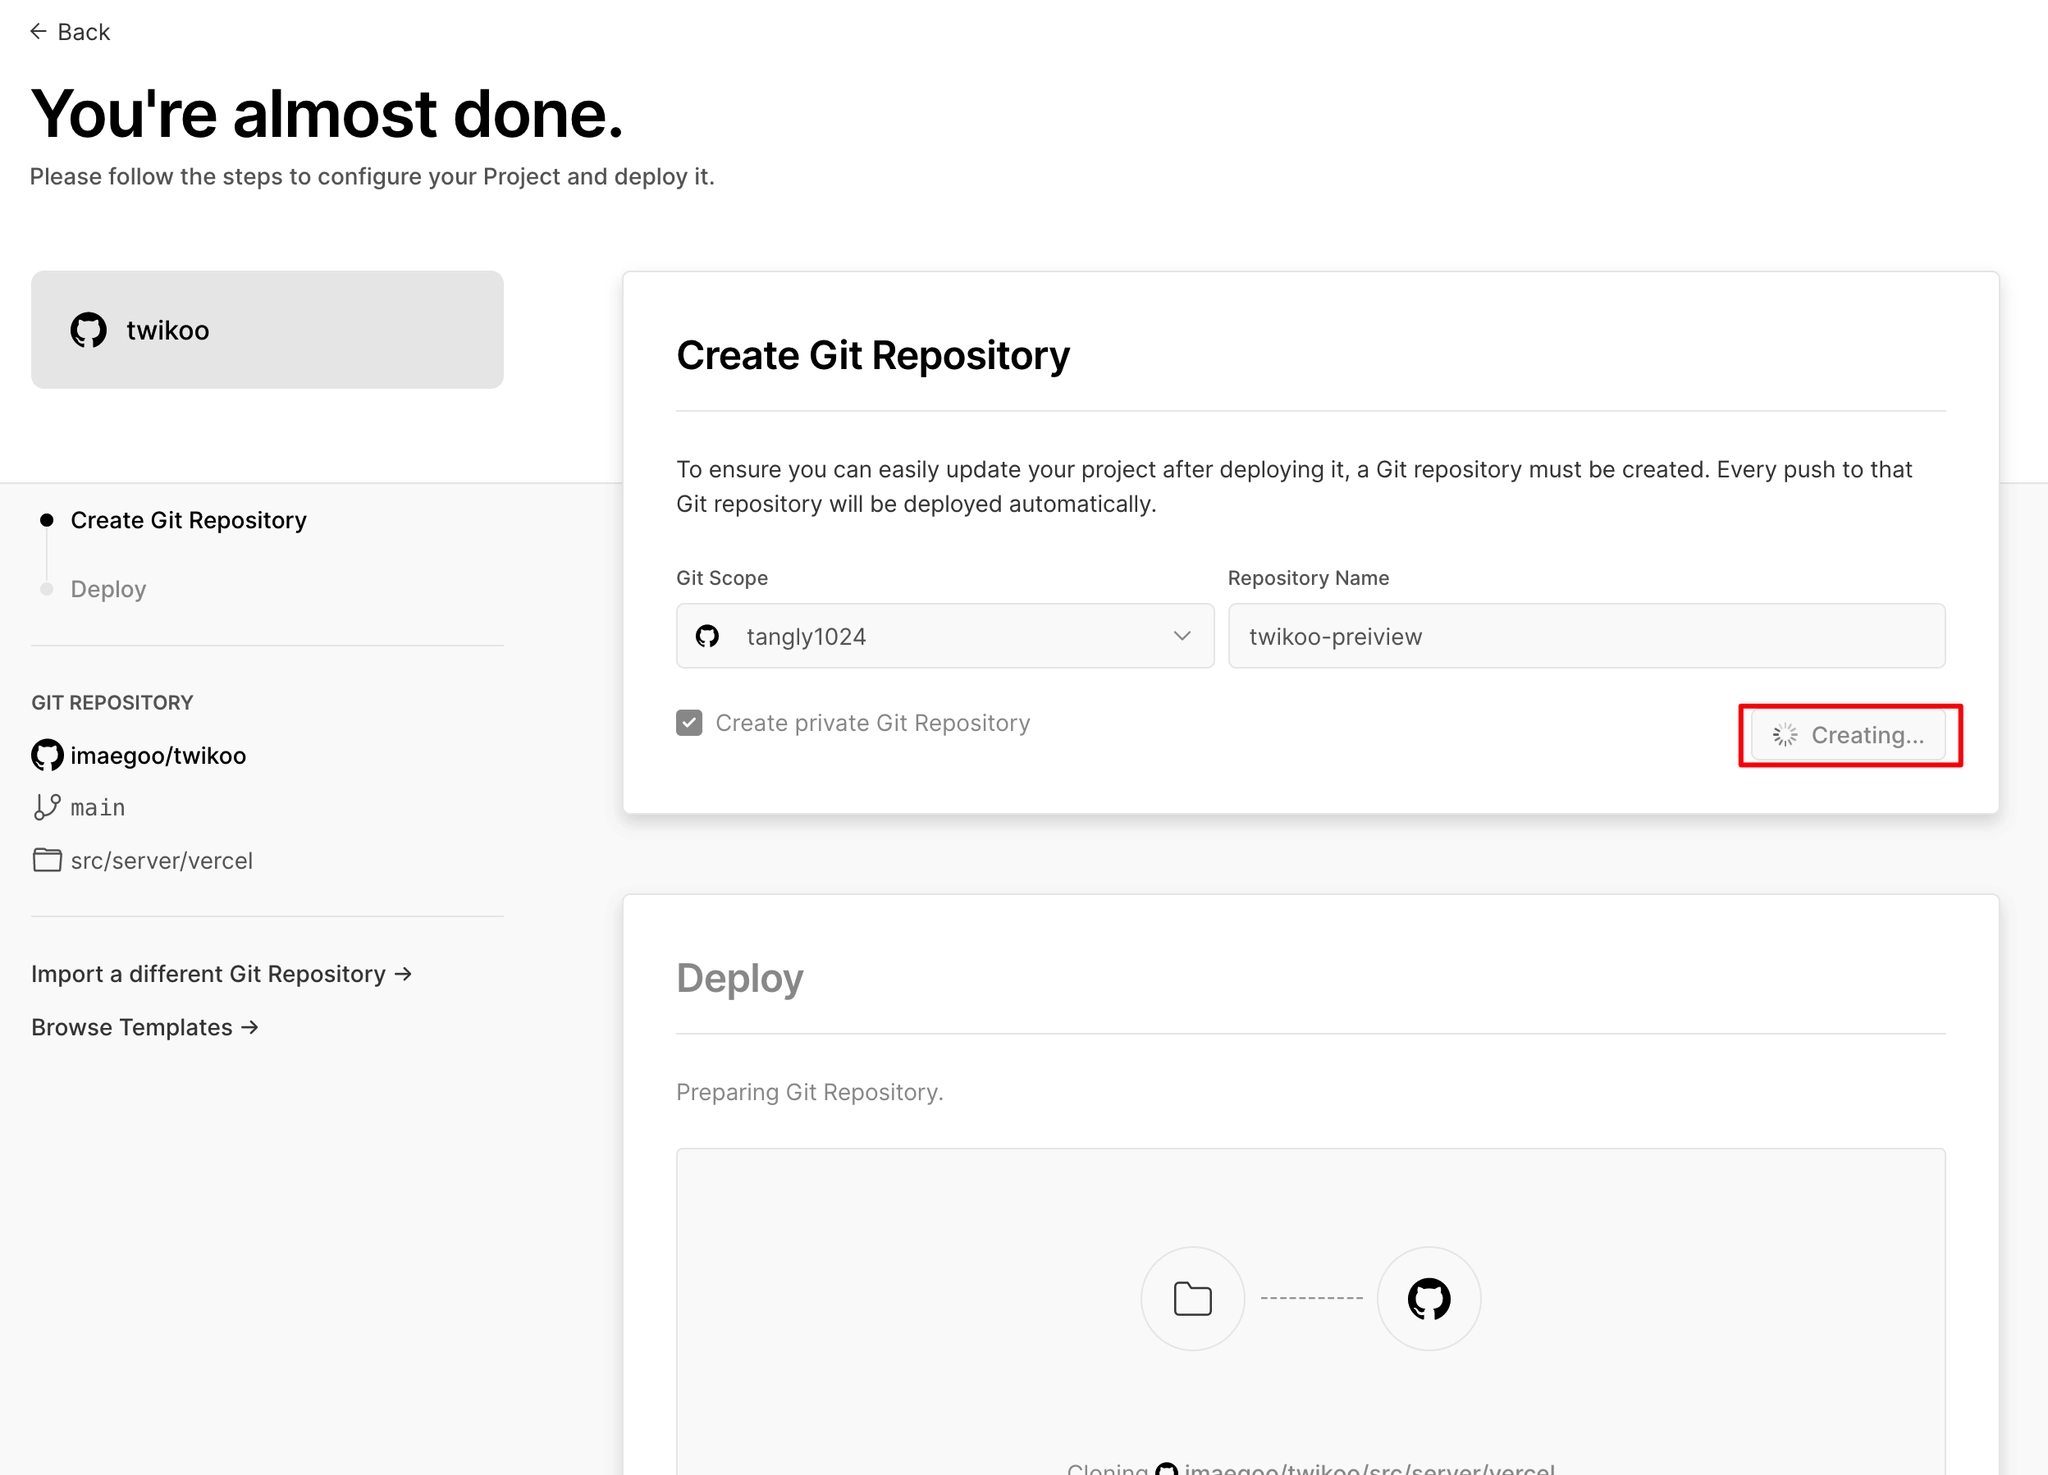Image resolution: width=2048 pixels, height=1475 pixels.
Task: Open Import a different Git Repository link
Action: click(x=221, y=974)
